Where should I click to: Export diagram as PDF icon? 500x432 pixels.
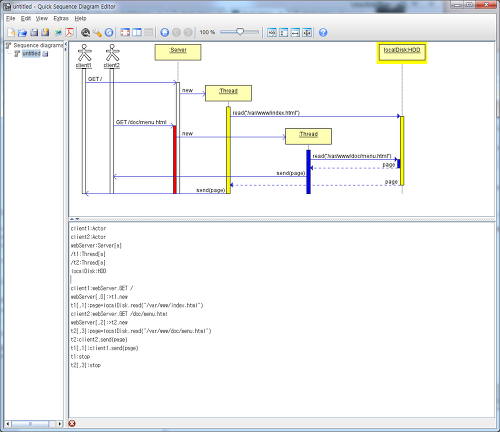click(x=69, y=32)
